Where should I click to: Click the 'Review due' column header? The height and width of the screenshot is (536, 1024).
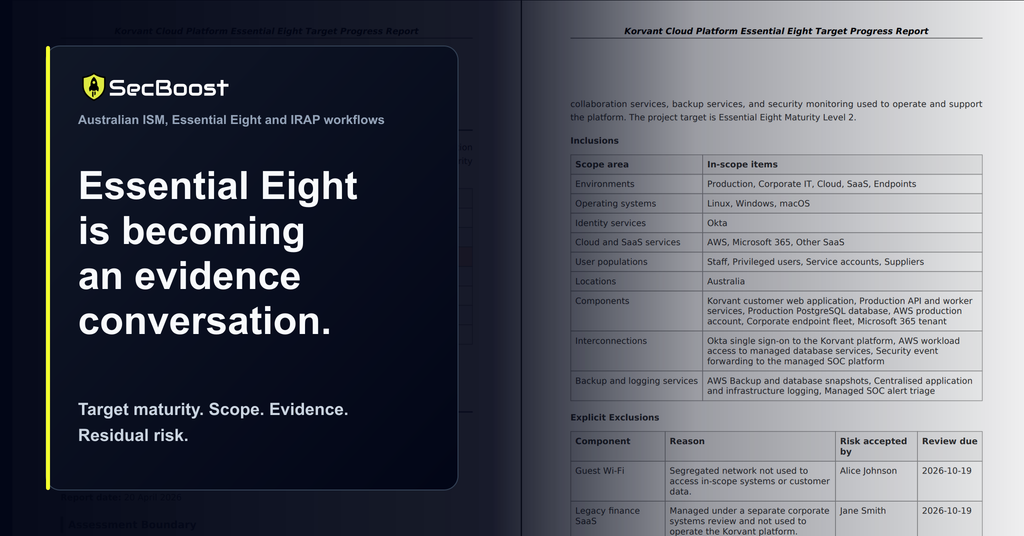click(x=950, y=446)
